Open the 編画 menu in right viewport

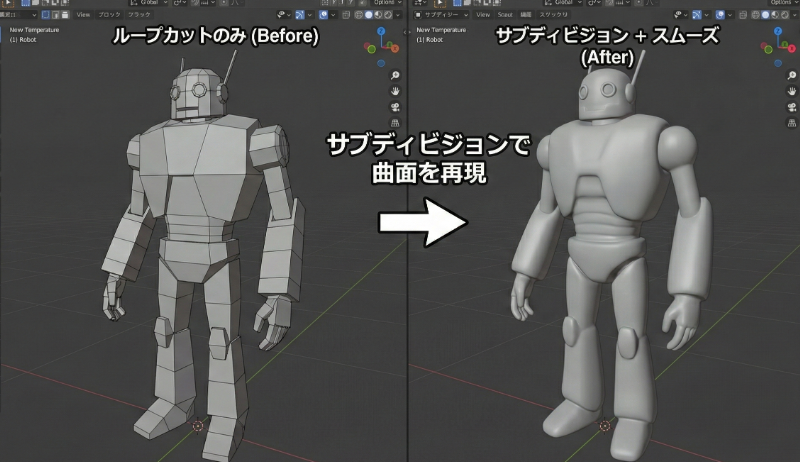(x=526, y=15)
